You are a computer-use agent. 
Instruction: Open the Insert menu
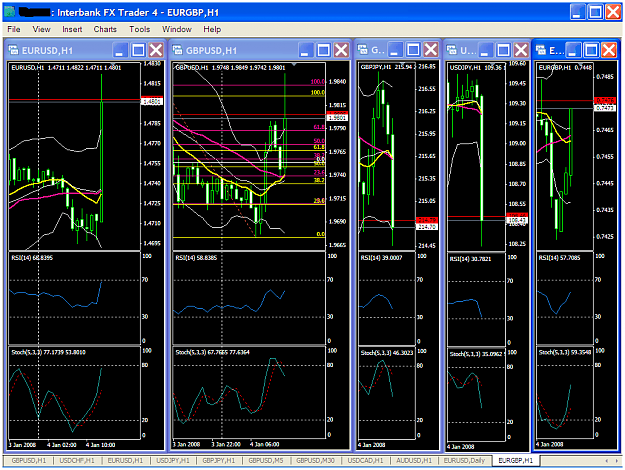point(72,29)
